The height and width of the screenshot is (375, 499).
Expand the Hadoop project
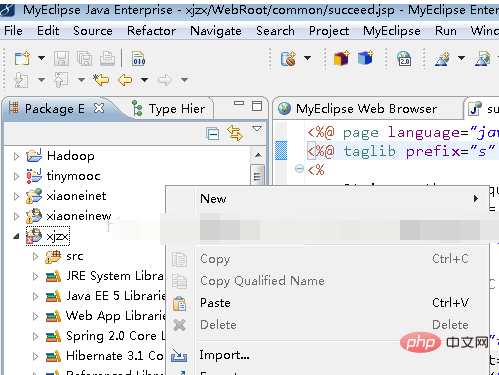[x=16, y=156]
